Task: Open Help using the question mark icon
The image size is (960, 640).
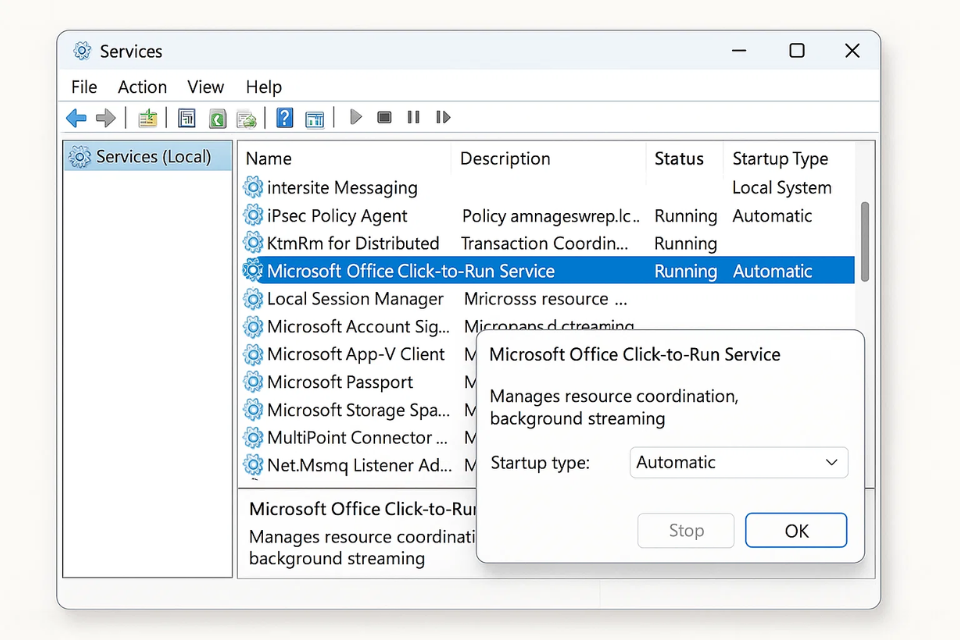Action: click(x=284, y=117)
